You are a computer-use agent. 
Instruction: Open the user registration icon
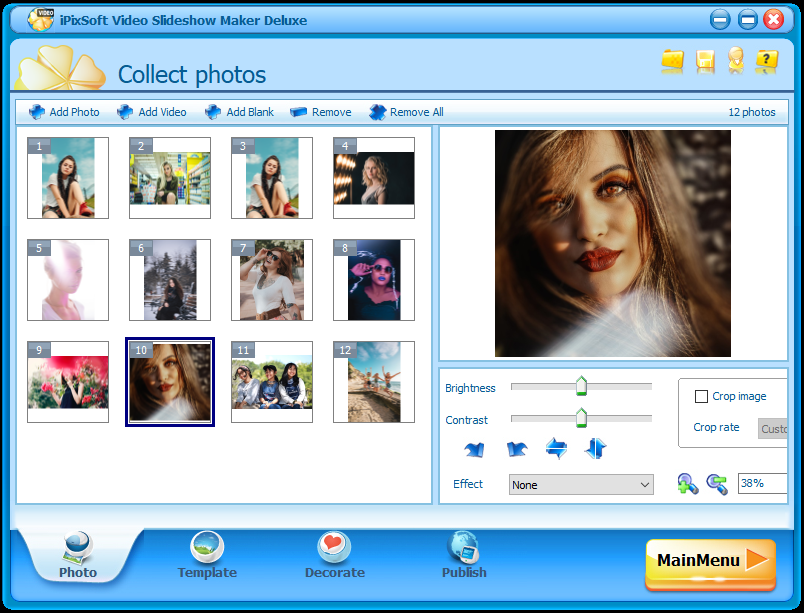tap(736, 60)
